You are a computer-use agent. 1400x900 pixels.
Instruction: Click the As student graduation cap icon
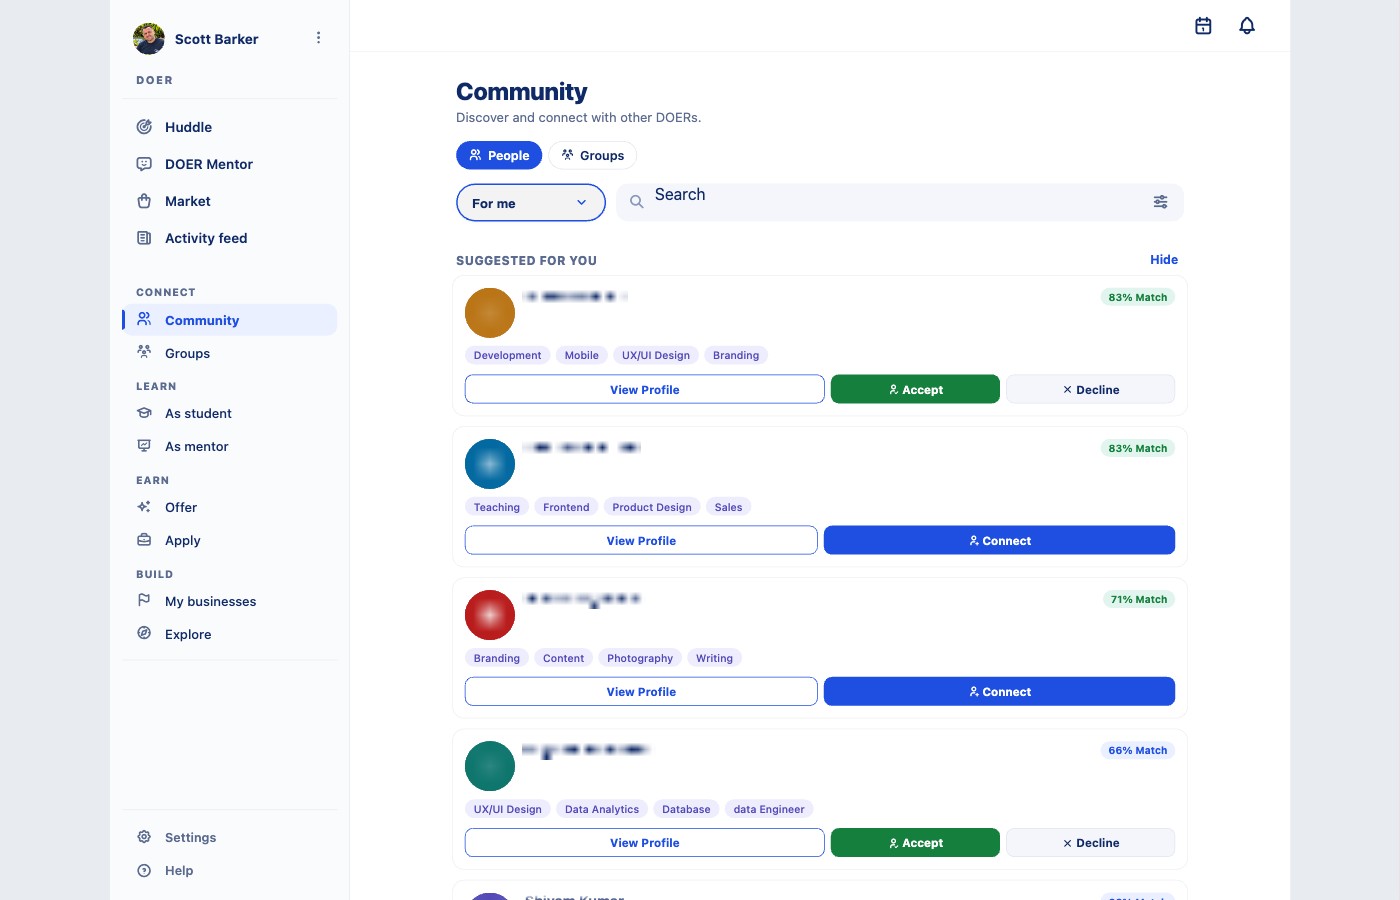click(144, 413)
